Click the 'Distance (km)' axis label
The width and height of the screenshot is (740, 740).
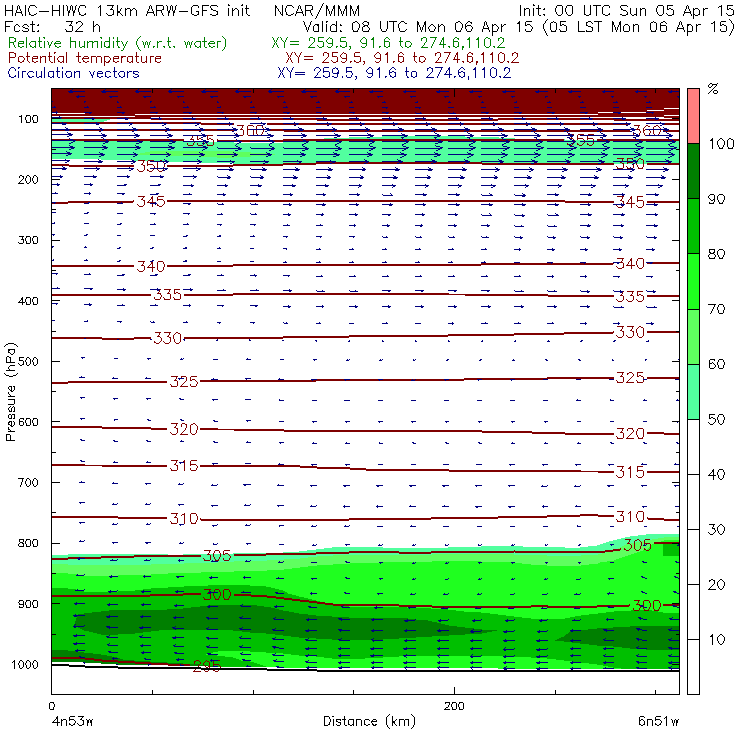click(x=369, y=721)
